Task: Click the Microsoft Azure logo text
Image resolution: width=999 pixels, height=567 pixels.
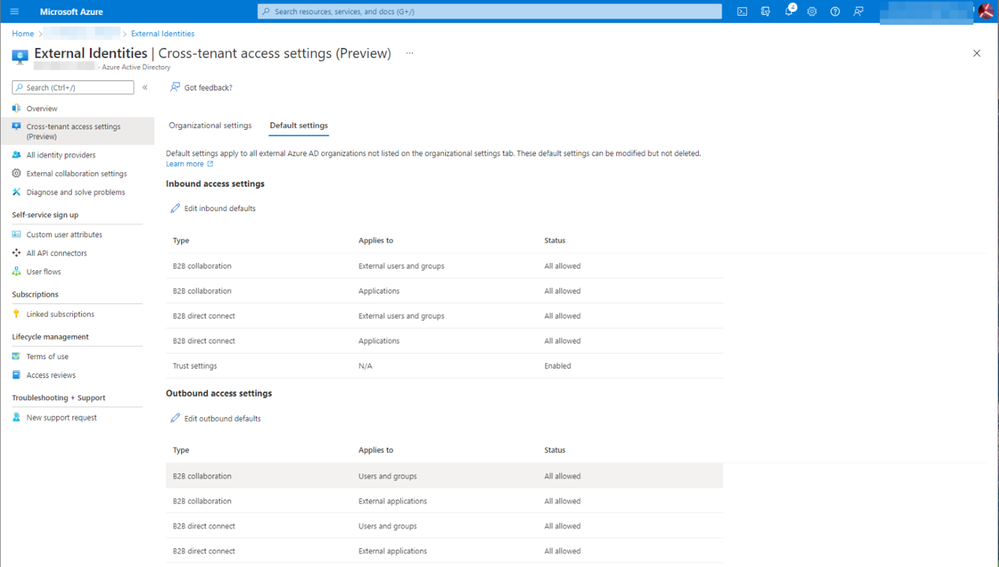Action: tap(71, 11)
